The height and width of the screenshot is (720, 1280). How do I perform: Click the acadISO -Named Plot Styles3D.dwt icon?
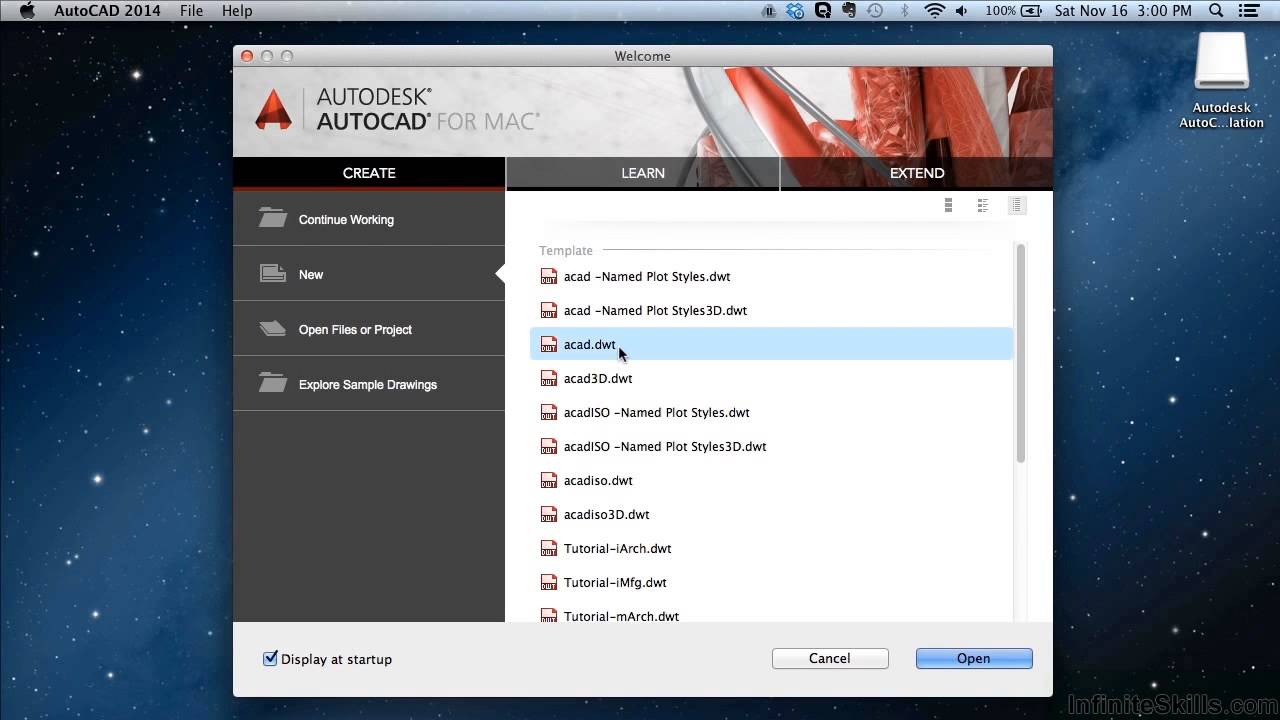click(x=548, y=446)
